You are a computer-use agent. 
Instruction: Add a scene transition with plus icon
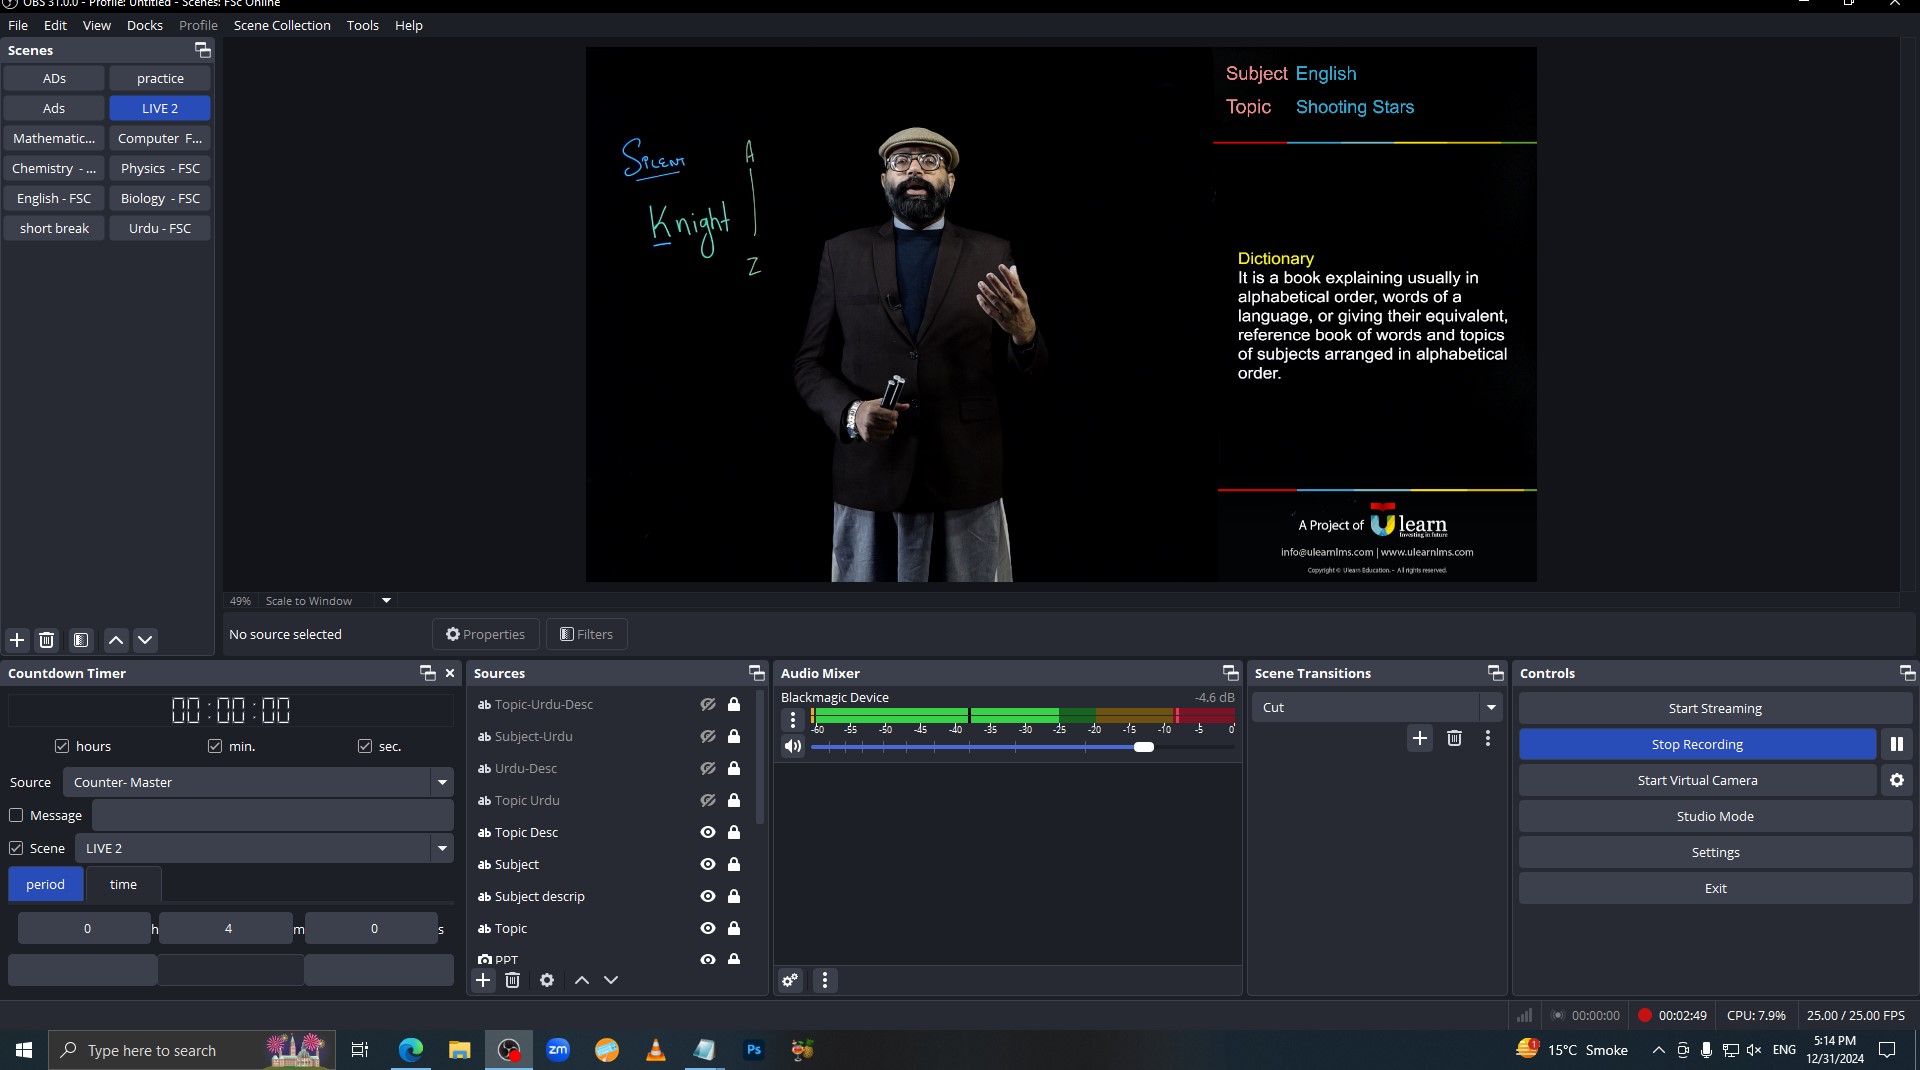click(1420, 738)
